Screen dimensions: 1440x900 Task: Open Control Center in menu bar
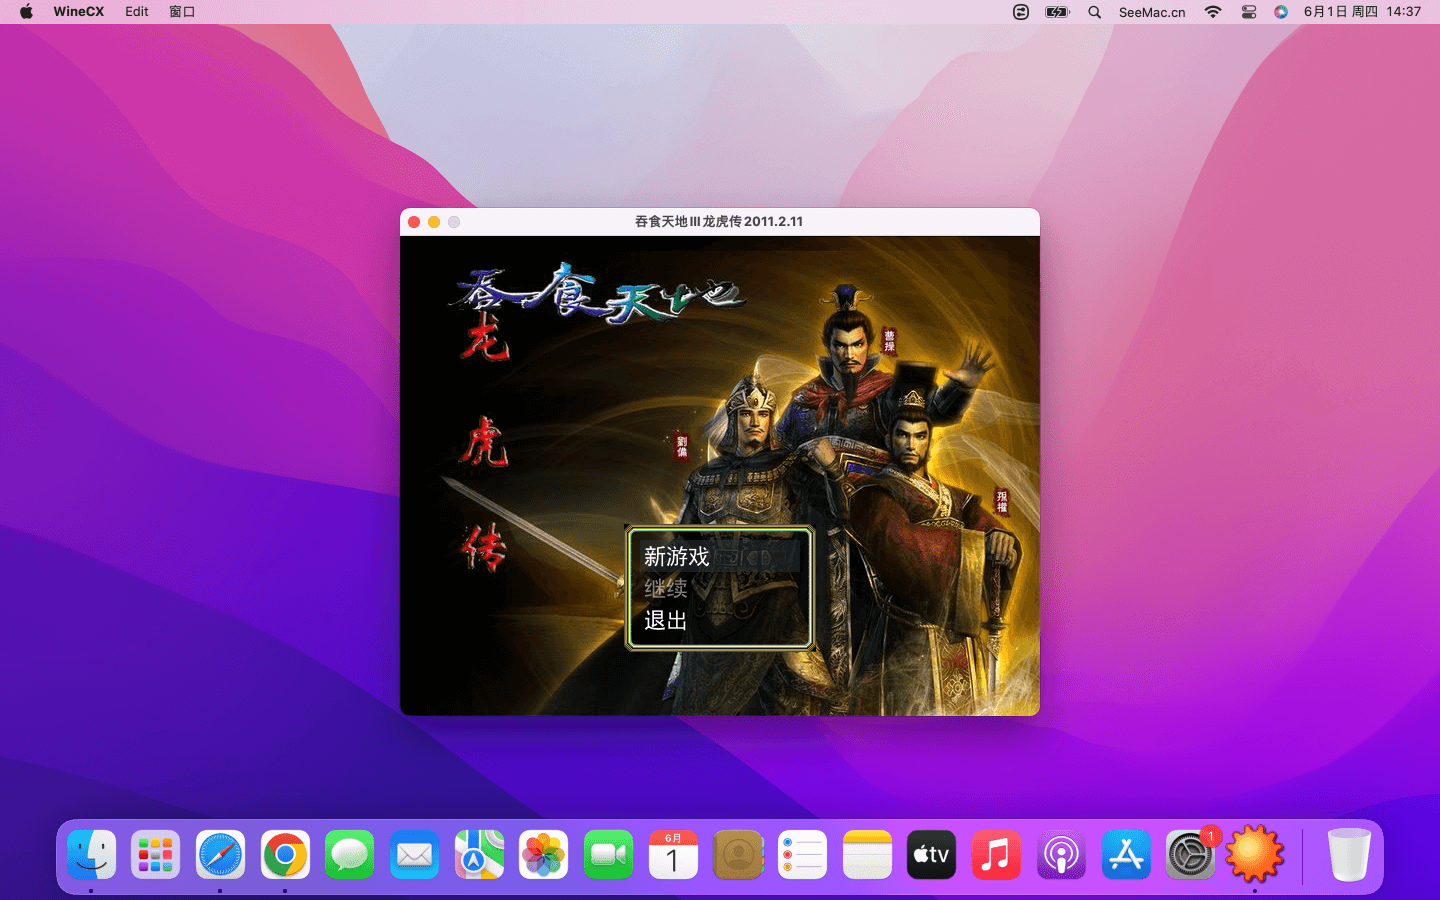pos(1248,12)
